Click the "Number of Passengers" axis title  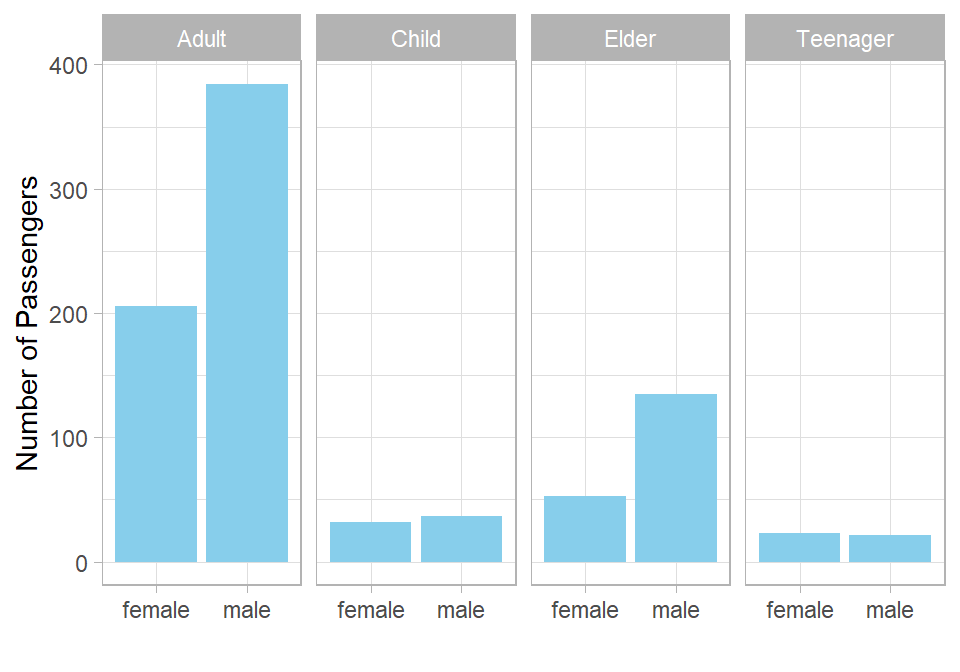tap(28, 323)
